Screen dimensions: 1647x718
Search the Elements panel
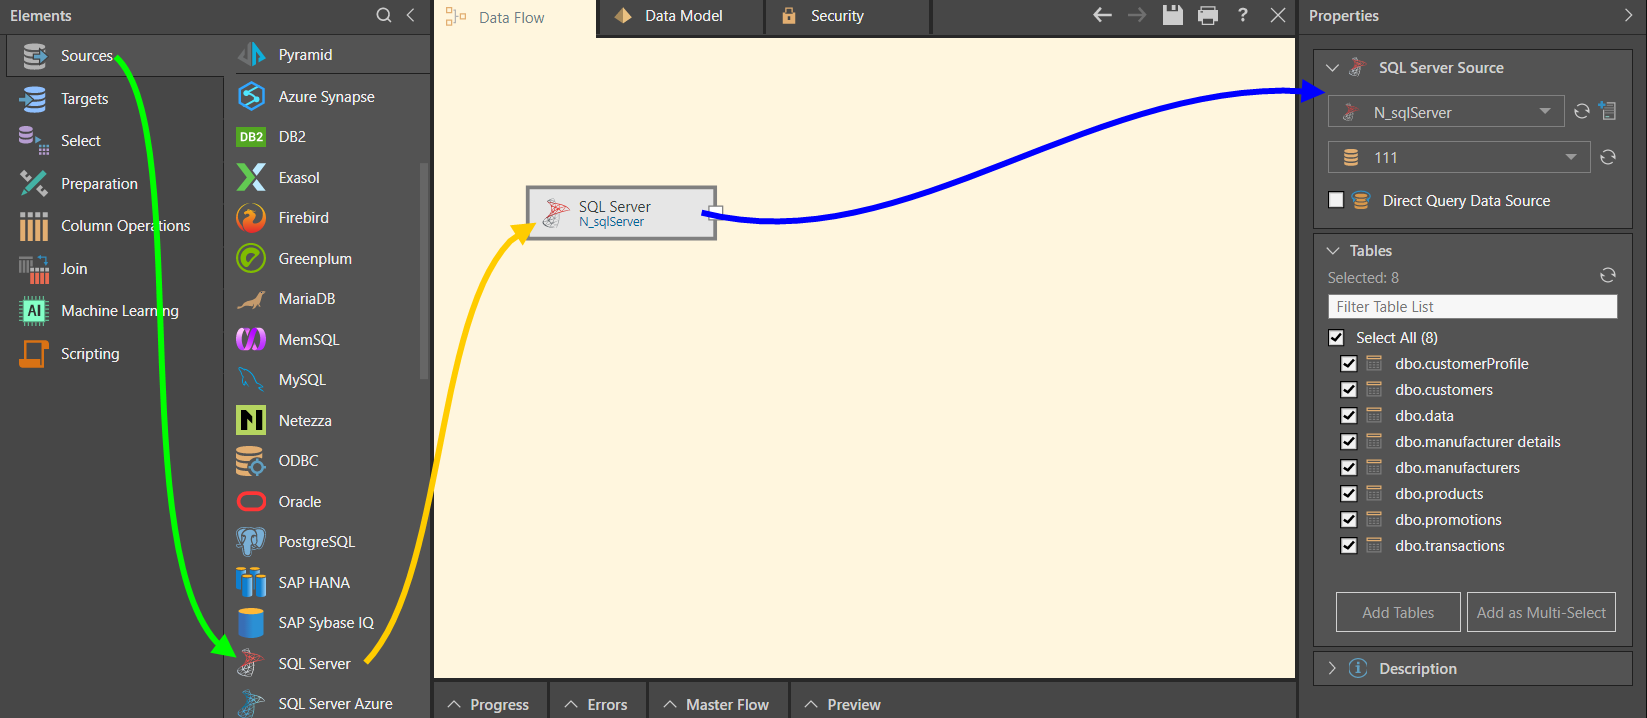(384, 15)
